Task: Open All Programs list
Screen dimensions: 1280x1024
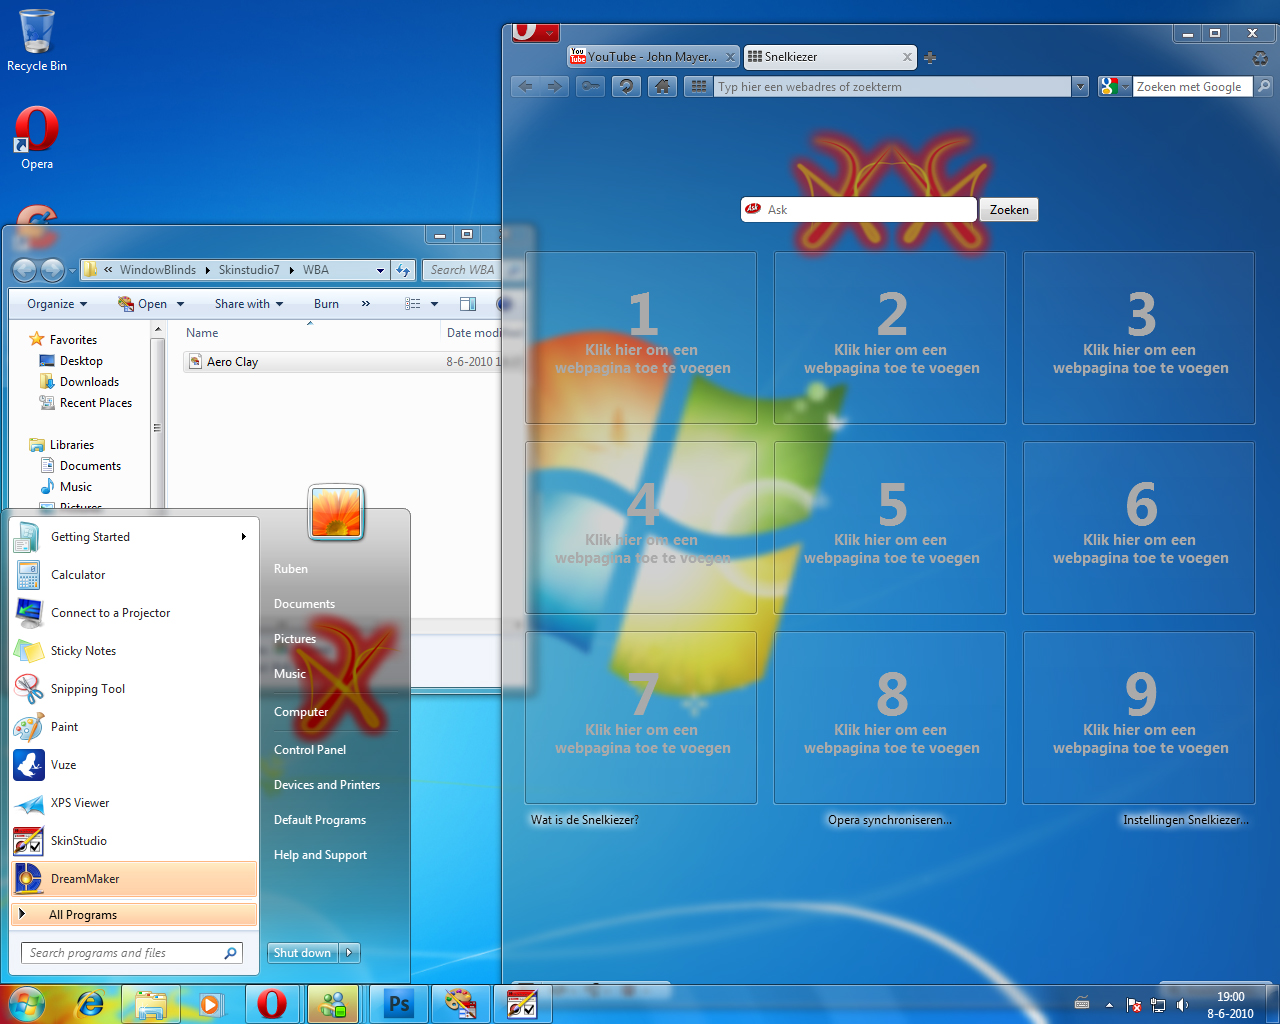Action: (x=134, y=915)
